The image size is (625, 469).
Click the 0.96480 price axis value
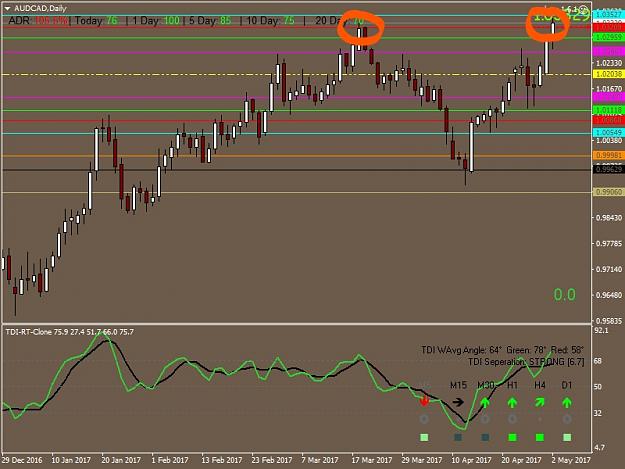coord(609,295)
